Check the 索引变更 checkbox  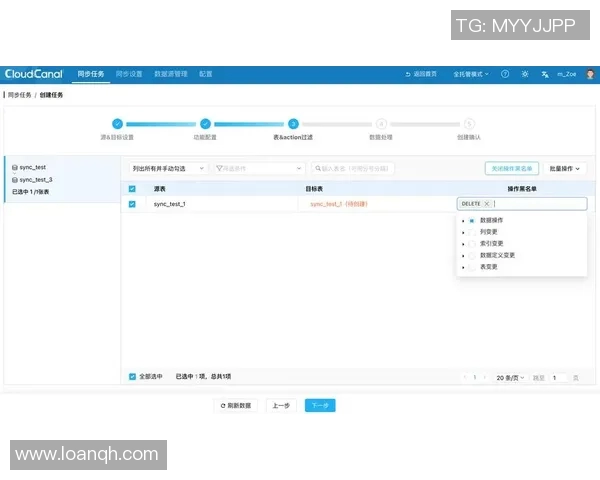(472, 244)
